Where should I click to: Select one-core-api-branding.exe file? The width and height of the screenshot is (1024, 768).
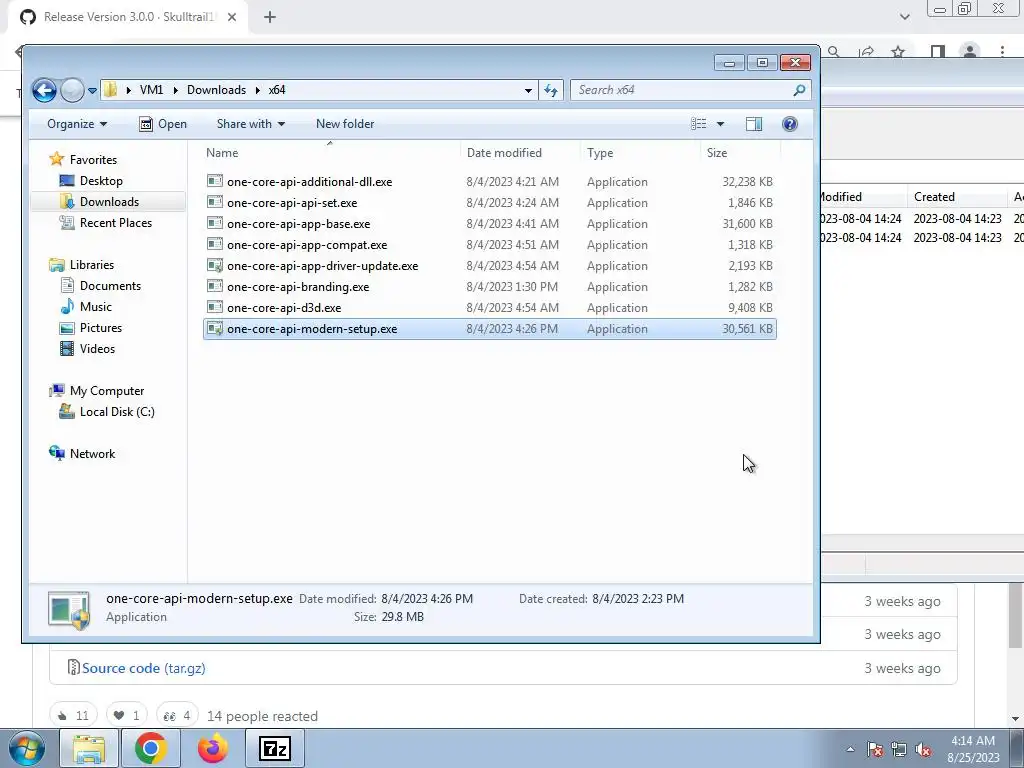coord(490,287)
